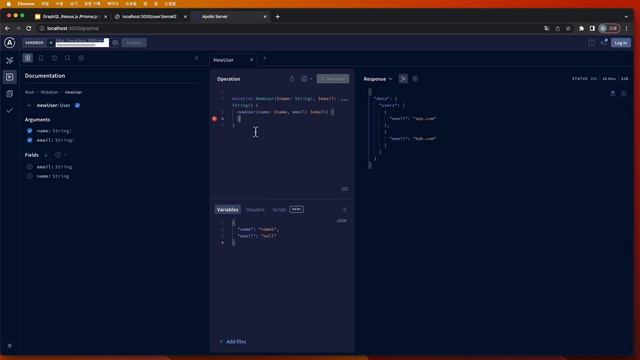Open the help question-mark icon
The width and height of the screenshot is (640, 360).
[x=591, y=42]
